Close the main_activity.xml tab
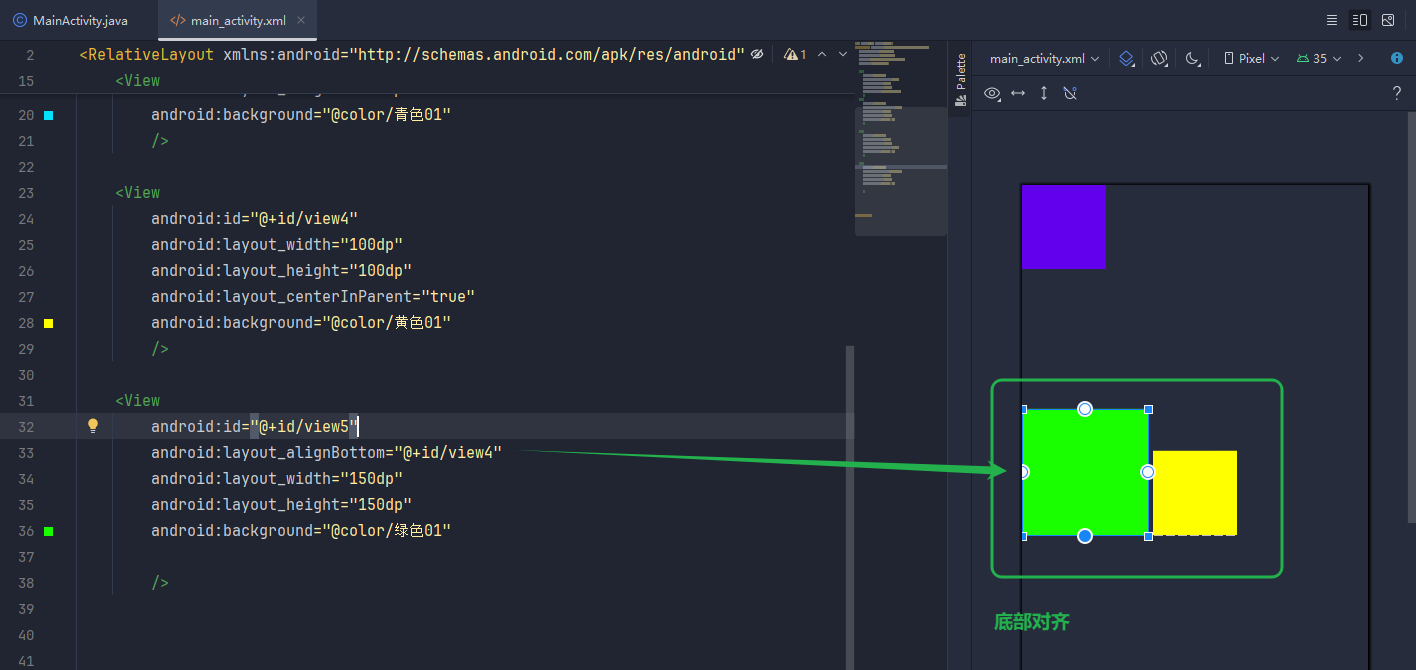Screen dimensions: 1416x670 click(x=302, y=20)
